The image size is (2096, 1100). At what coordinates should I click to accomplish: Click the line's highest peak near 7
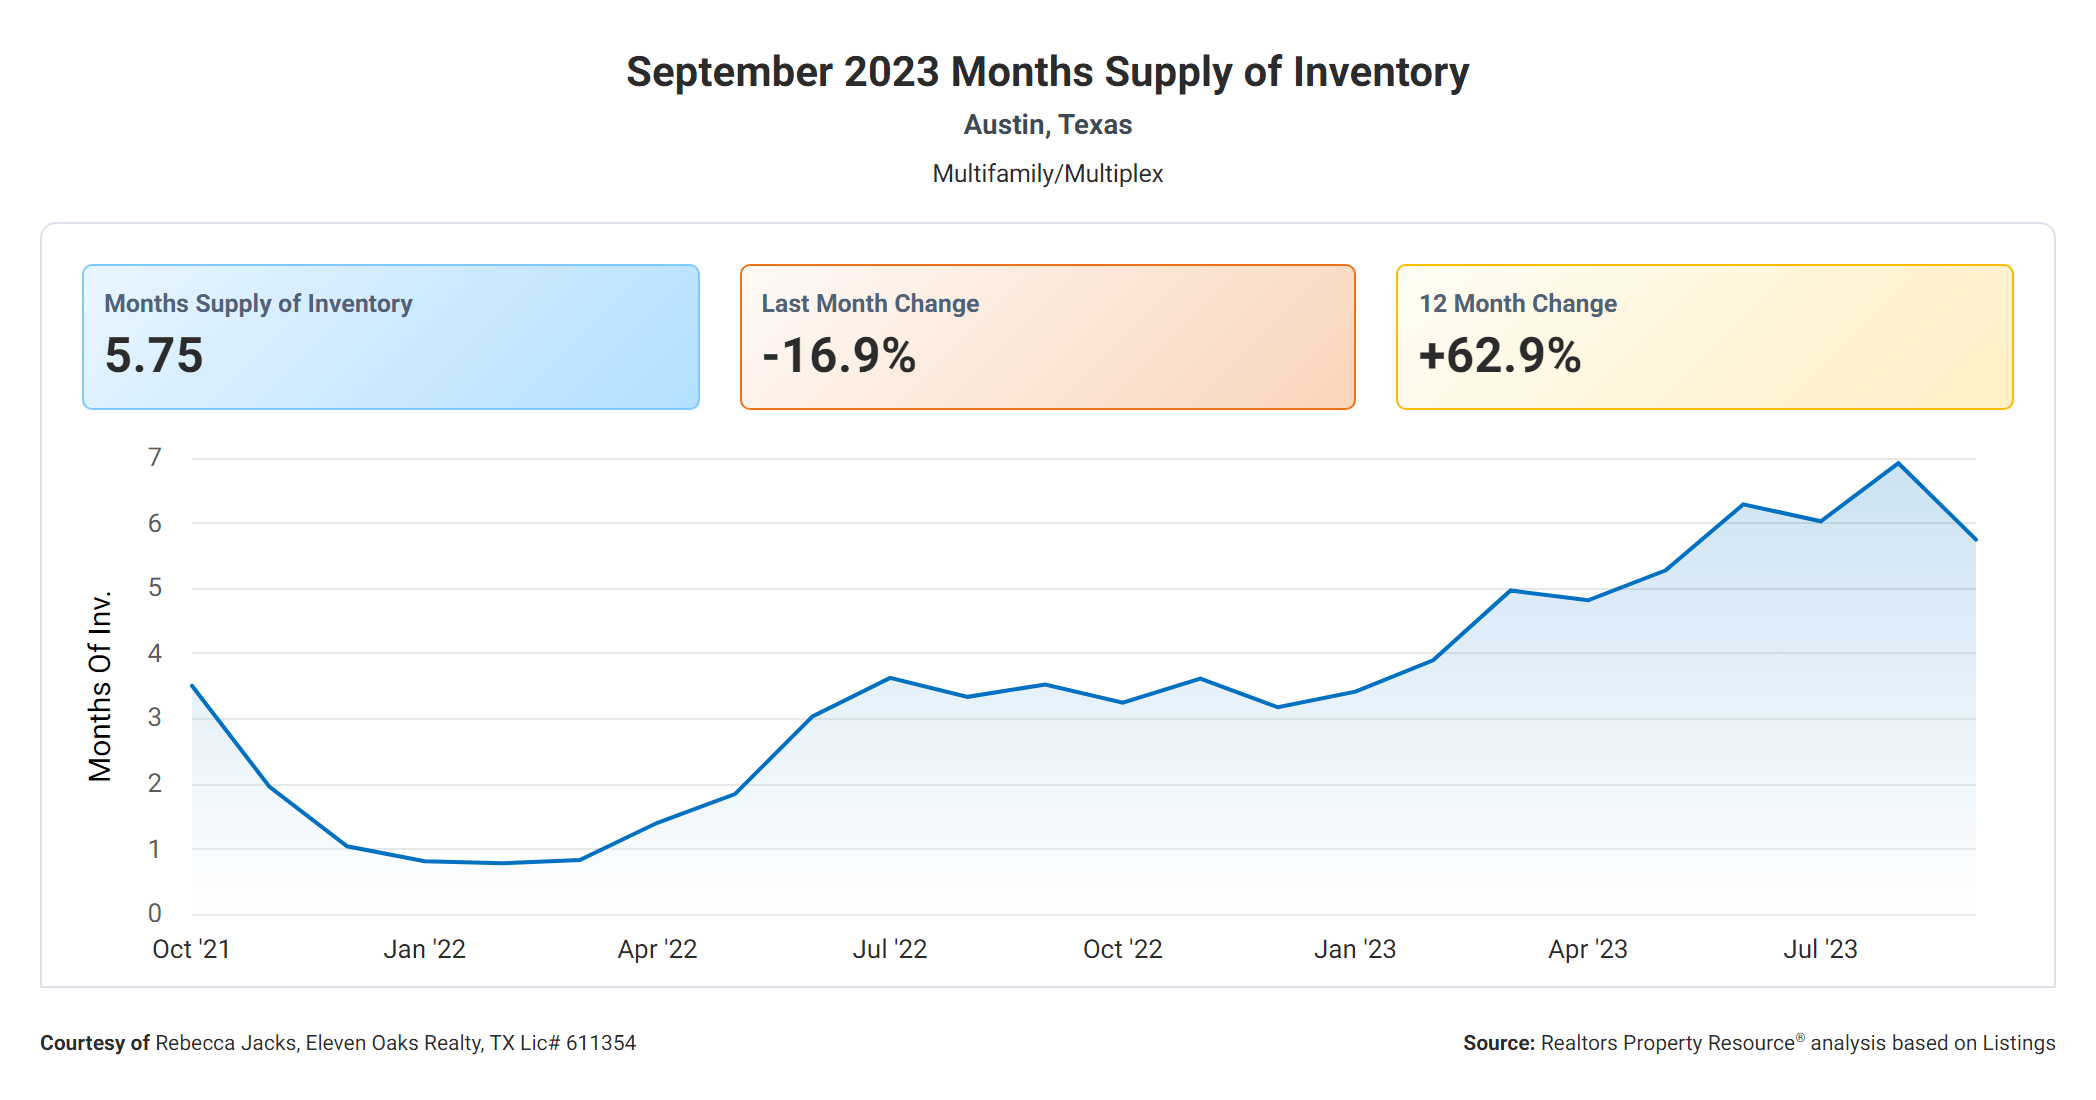[1898, 463]
